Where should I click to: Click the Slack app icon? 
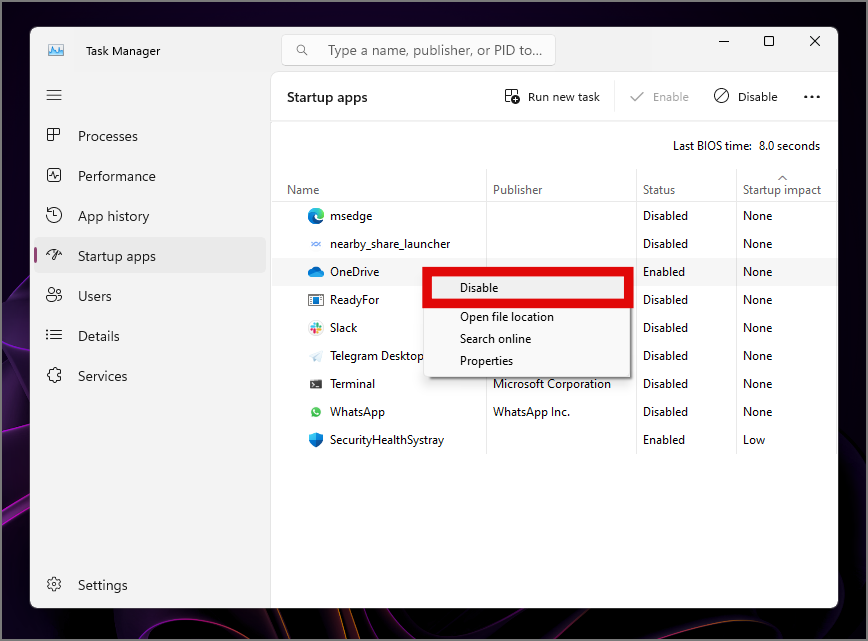(x=316, y=328)
